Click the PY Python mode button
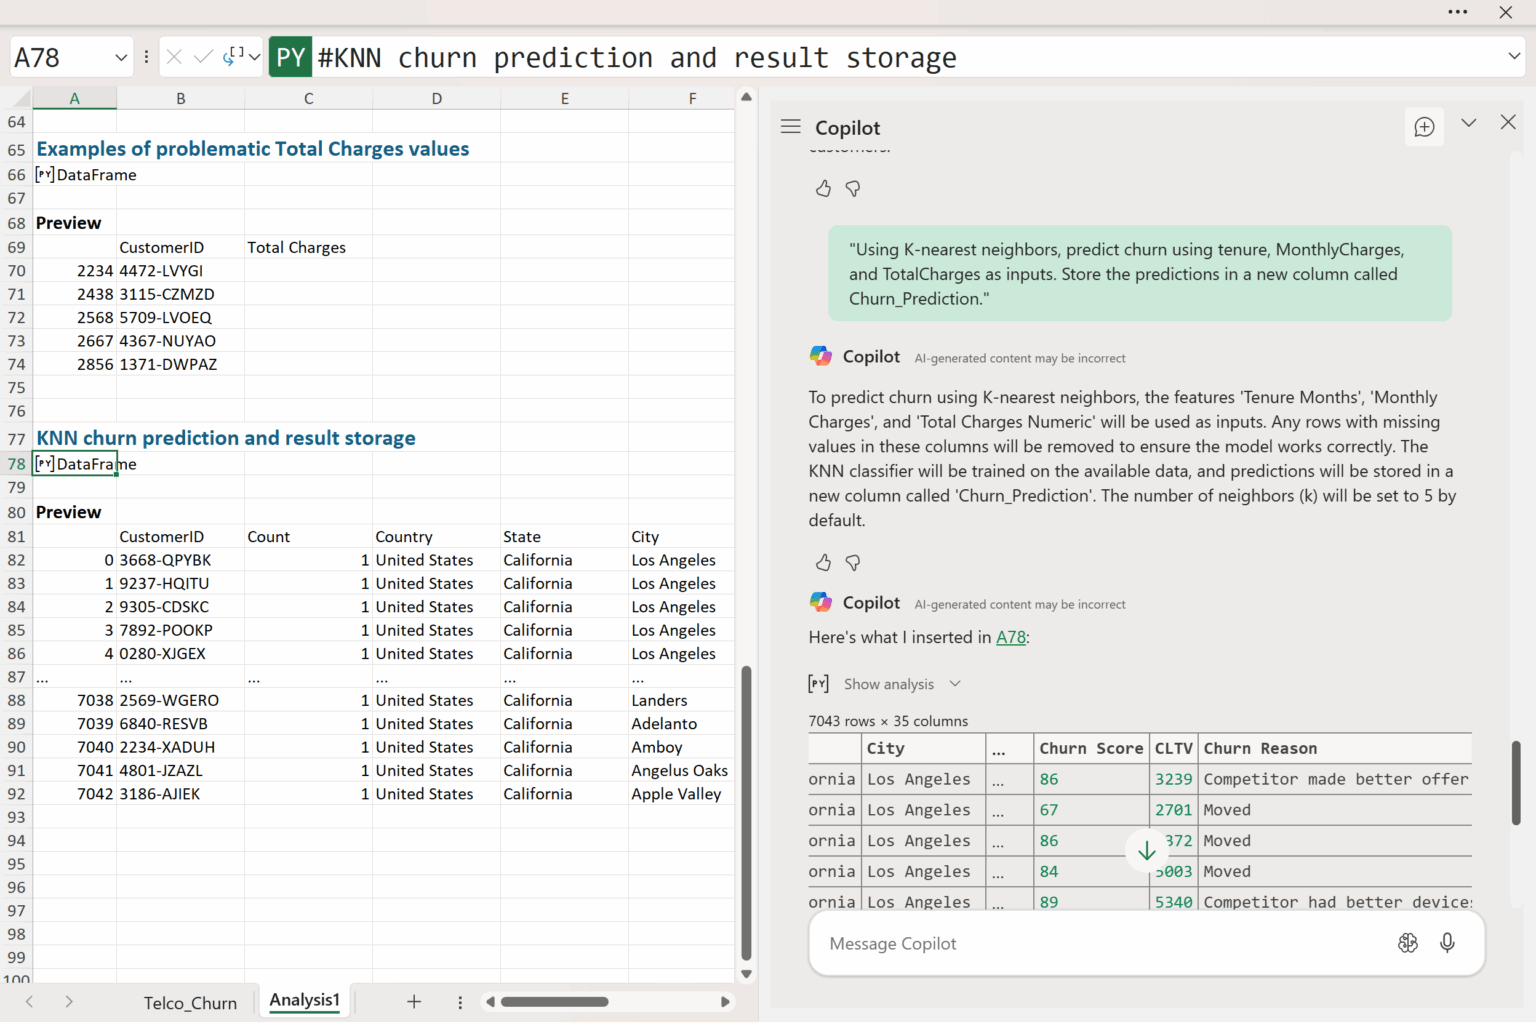Viewport: 1536px width, 1024px height. (290, 57)
